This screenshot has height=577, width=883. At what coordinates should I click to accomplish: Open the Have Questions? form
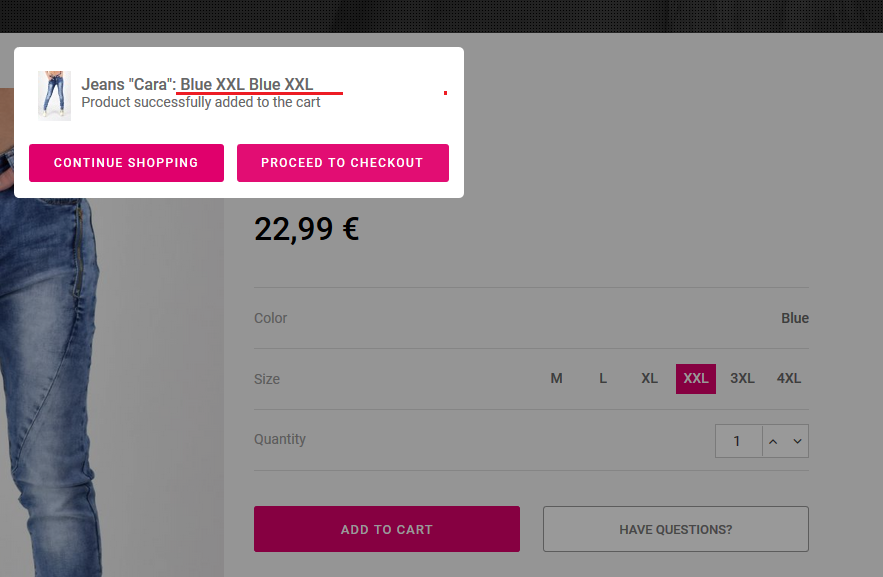[676, 529]
